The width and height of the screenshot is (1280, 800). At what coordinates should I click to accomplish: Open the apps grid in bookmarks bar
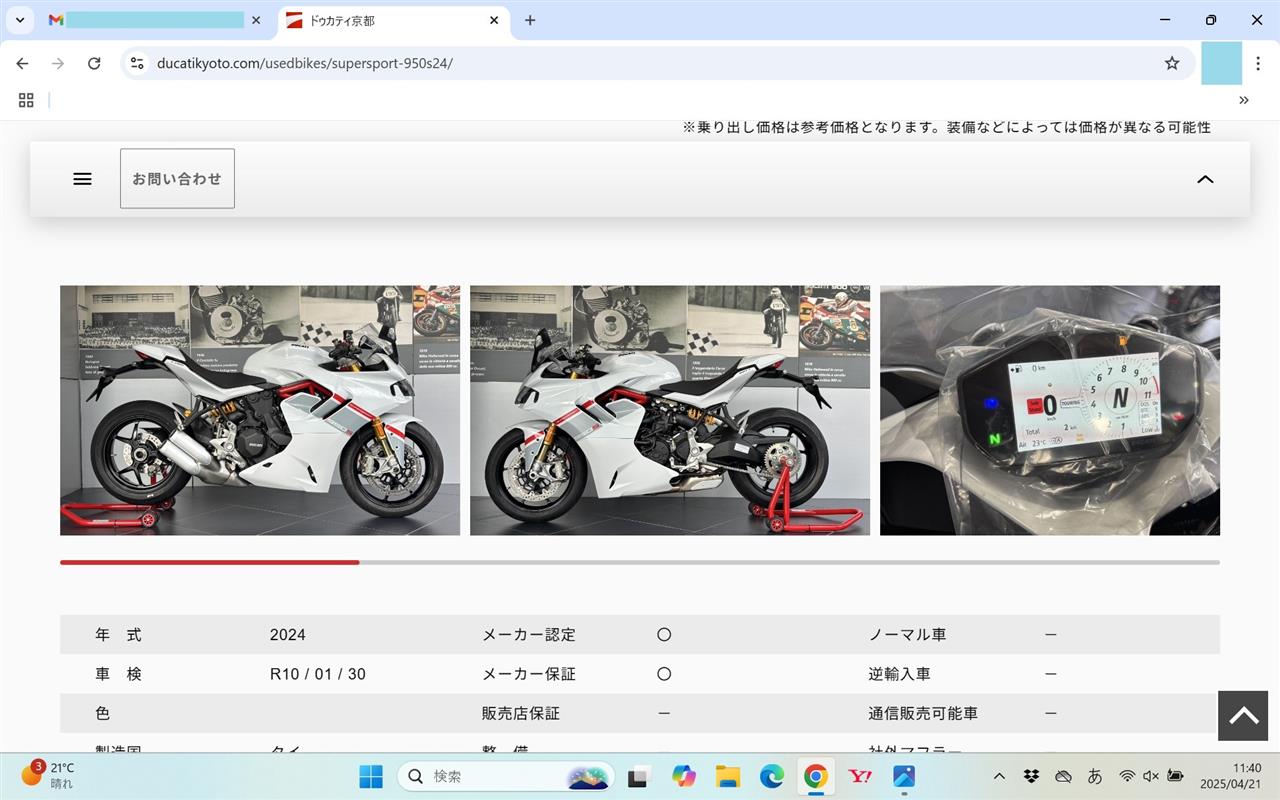(26, 100)
